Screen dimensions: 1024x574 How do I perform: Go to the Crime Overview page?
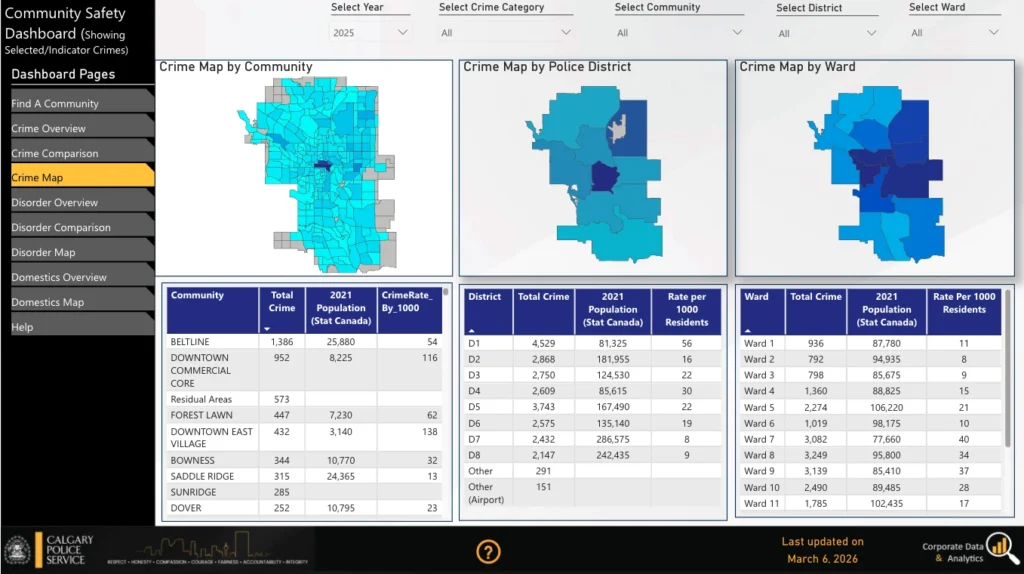78,129
